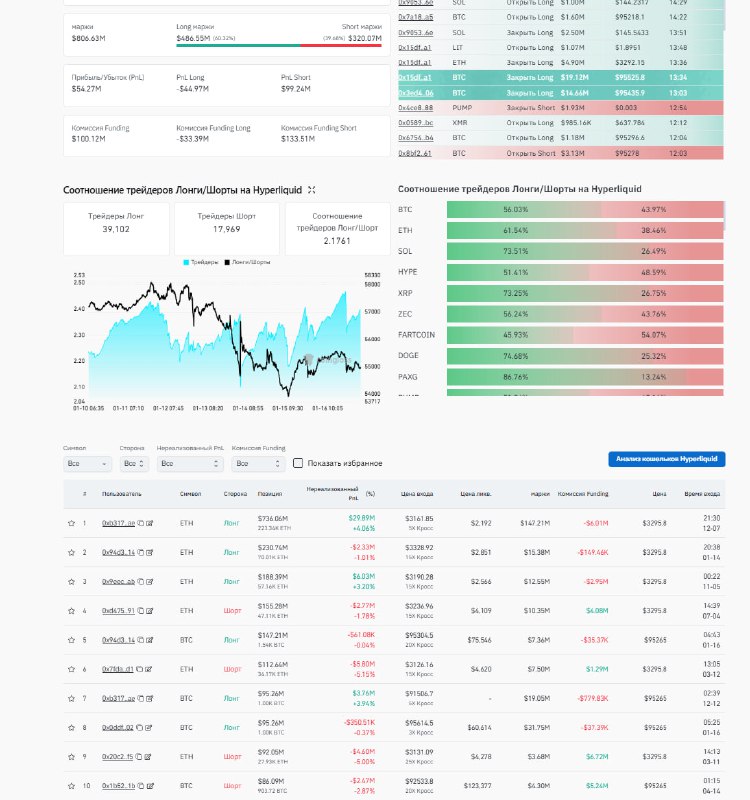750x800 pixels.
Task: Star the row 10 trader 0x1b62..1b
Action: click(x=71, y=785)
